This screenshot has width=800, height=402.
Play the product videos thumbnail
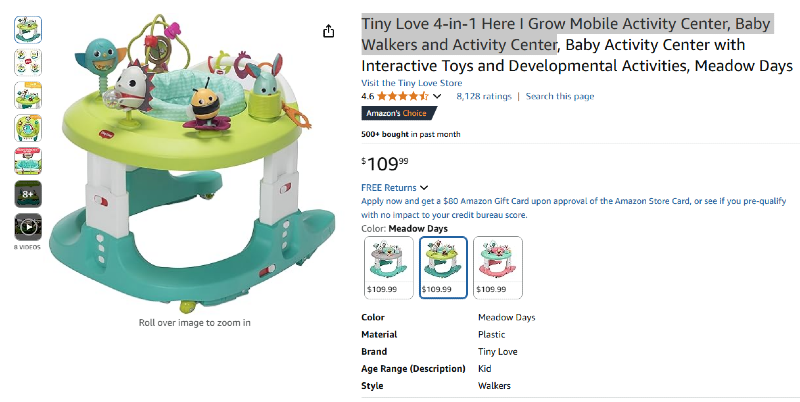tap(28, 227)
